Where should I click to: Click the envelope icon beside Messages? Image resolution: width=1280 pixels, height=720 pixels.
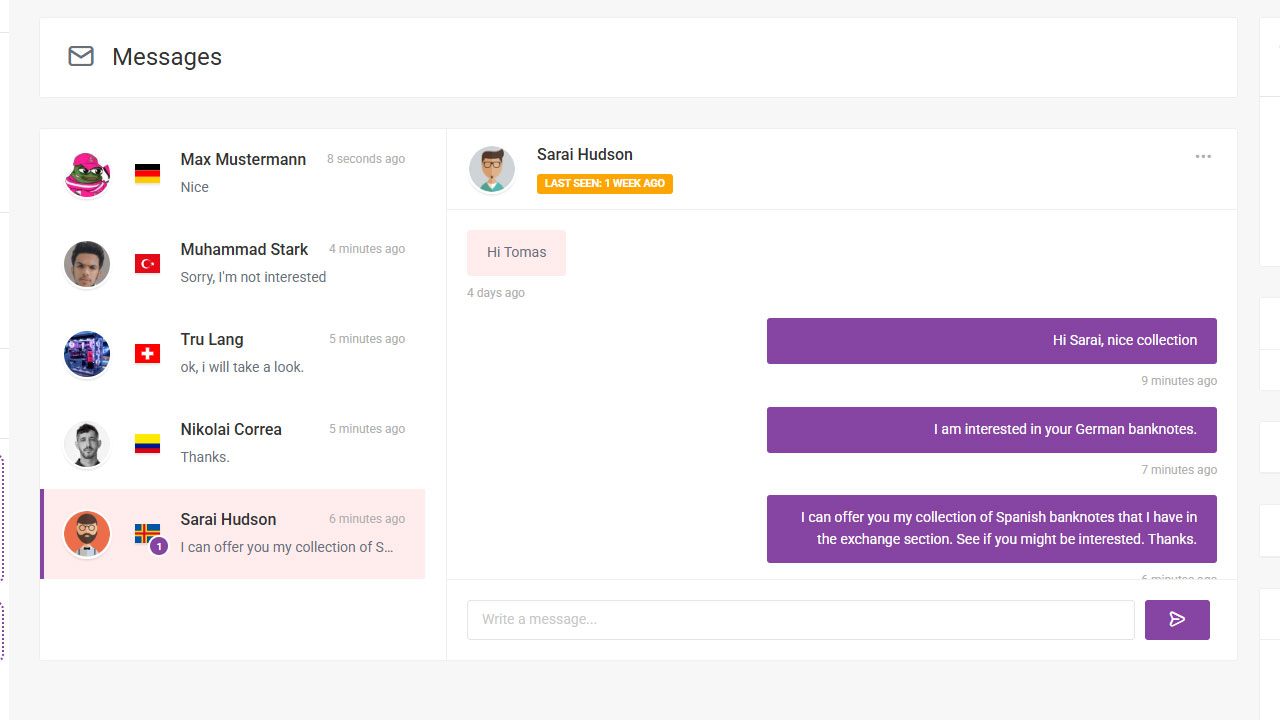[81, 57]
